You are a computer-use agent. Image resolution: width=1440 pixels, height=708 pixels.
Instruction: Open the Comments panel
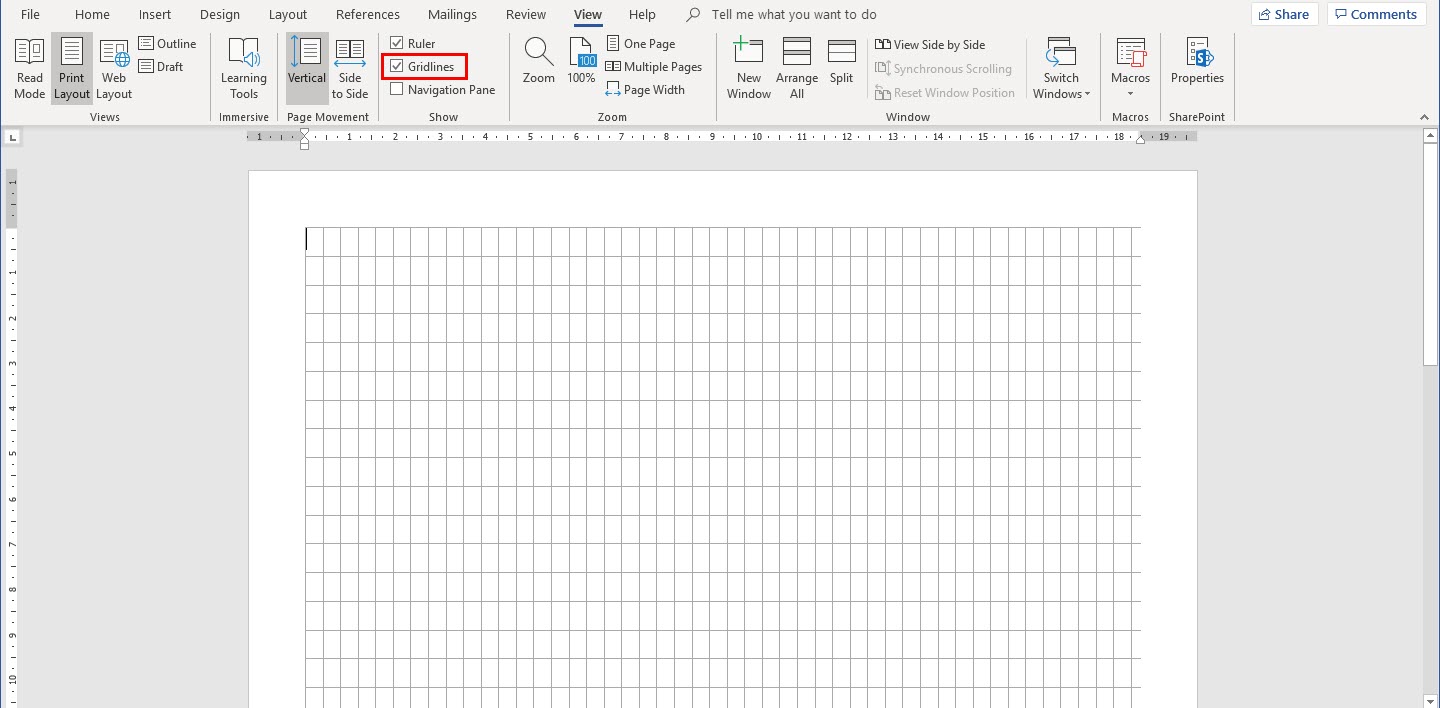[x=1376, y=13]
